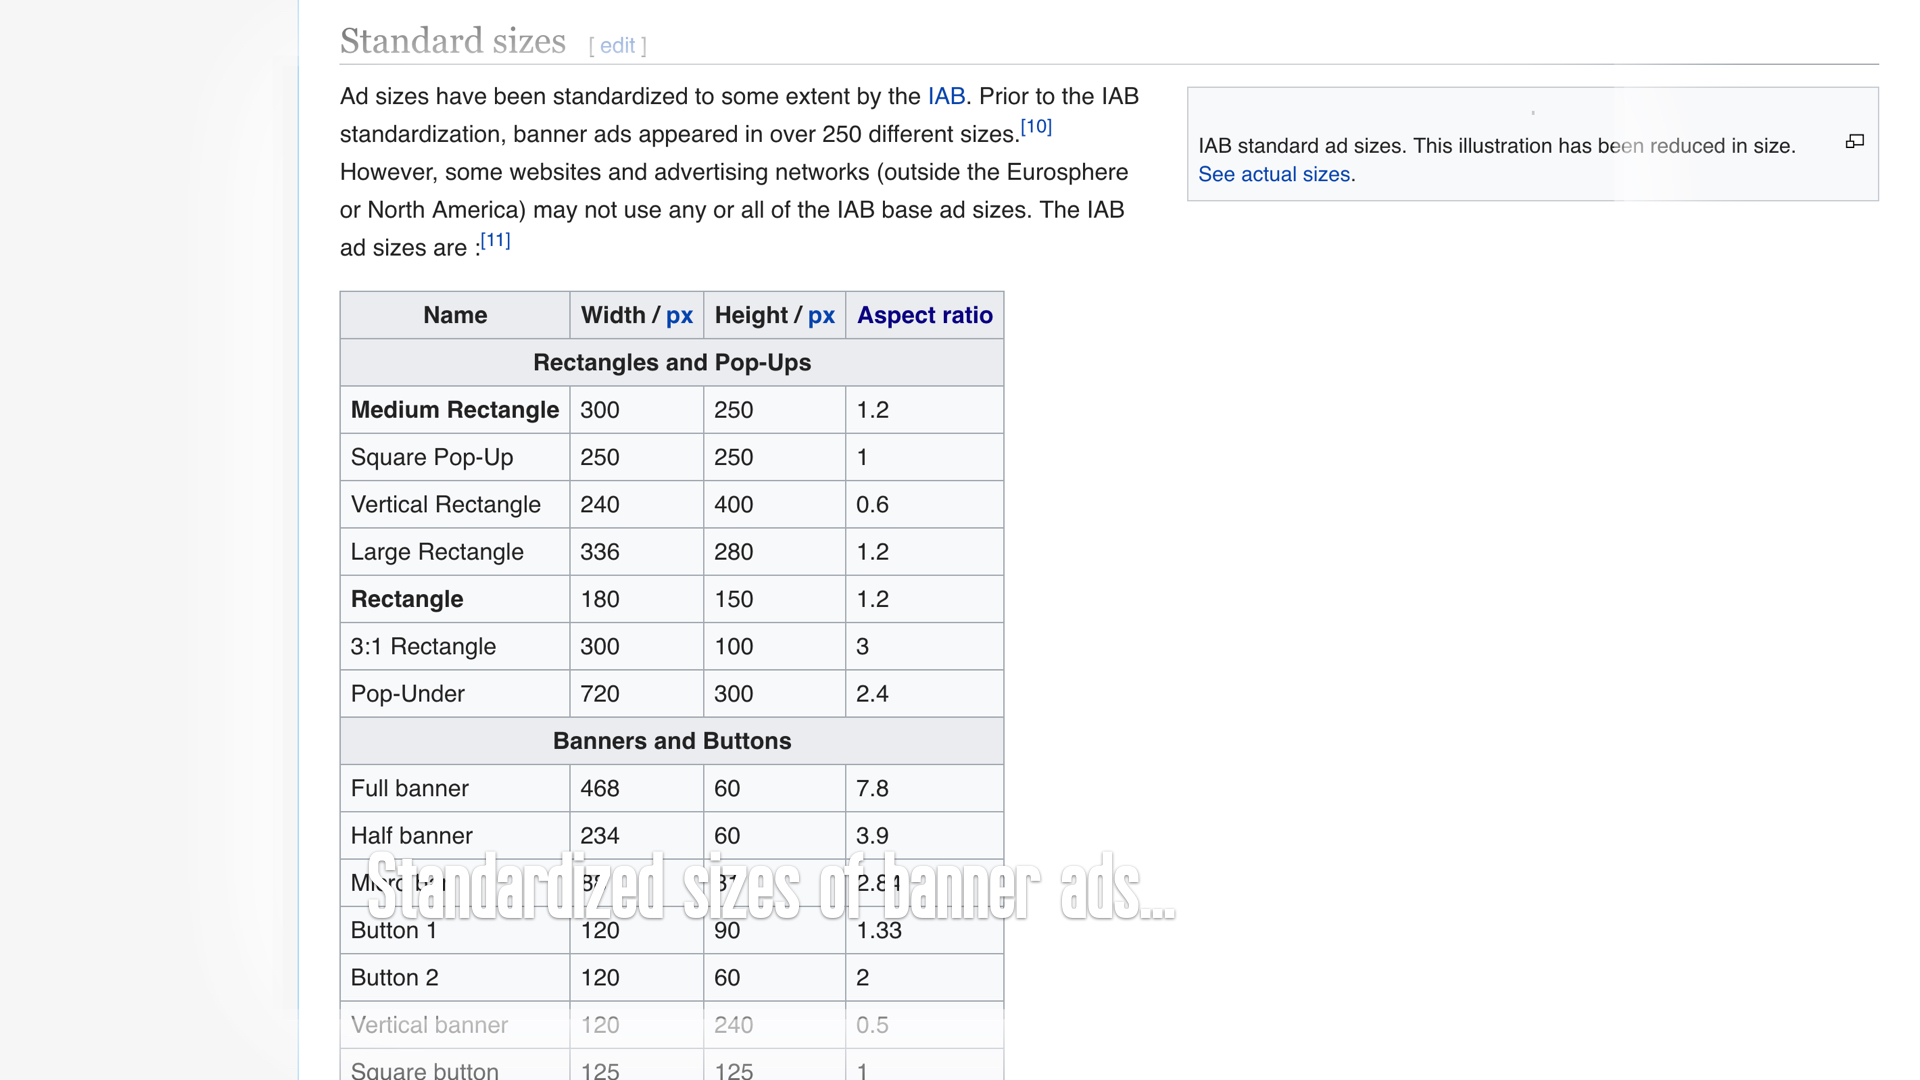This screenshot has width=1920, height=1080.
Task: Click width value 468 for Full banner
Action: [600, 789]
